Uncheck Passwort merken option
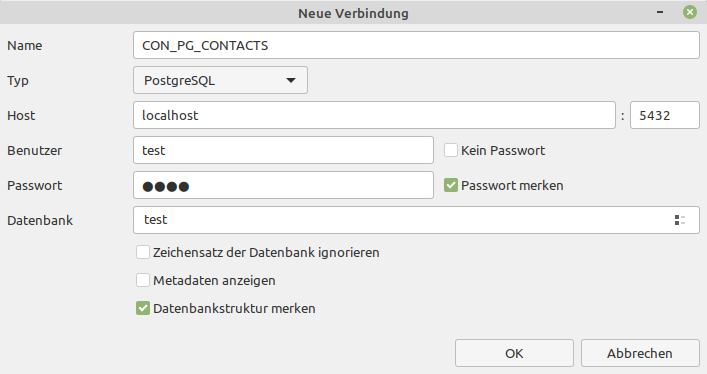The height and width of the screenshot is (374, 707). click(451, 185)
